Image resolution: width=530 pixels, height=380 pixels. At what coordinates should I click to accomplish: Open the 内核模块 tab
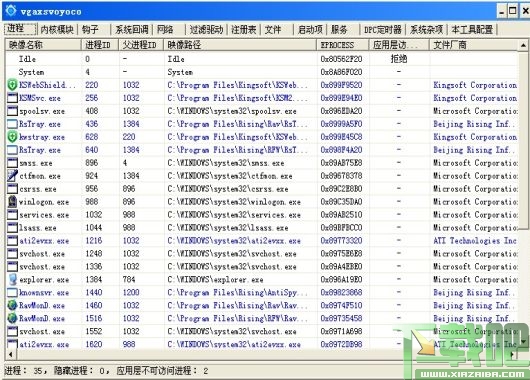click(x=56, y=30)
